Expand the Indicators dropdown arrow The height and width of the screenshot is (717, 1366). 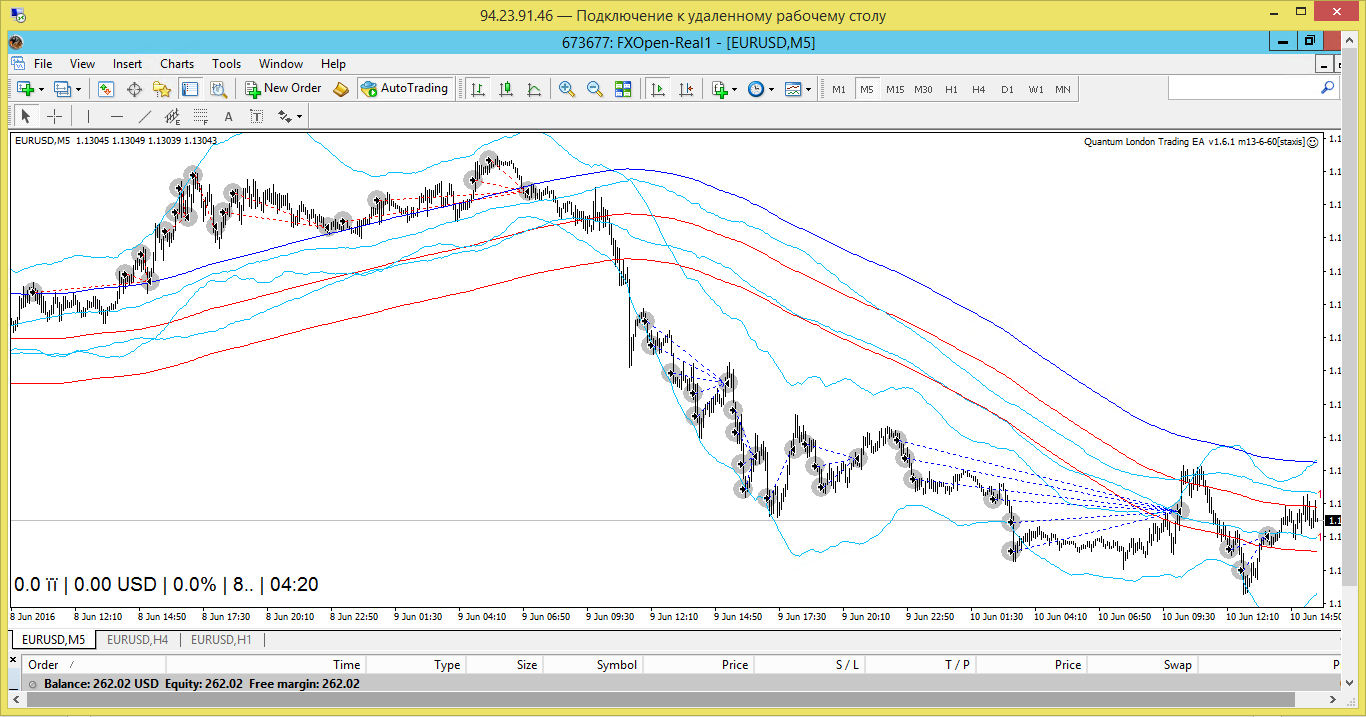pos(735,89)
